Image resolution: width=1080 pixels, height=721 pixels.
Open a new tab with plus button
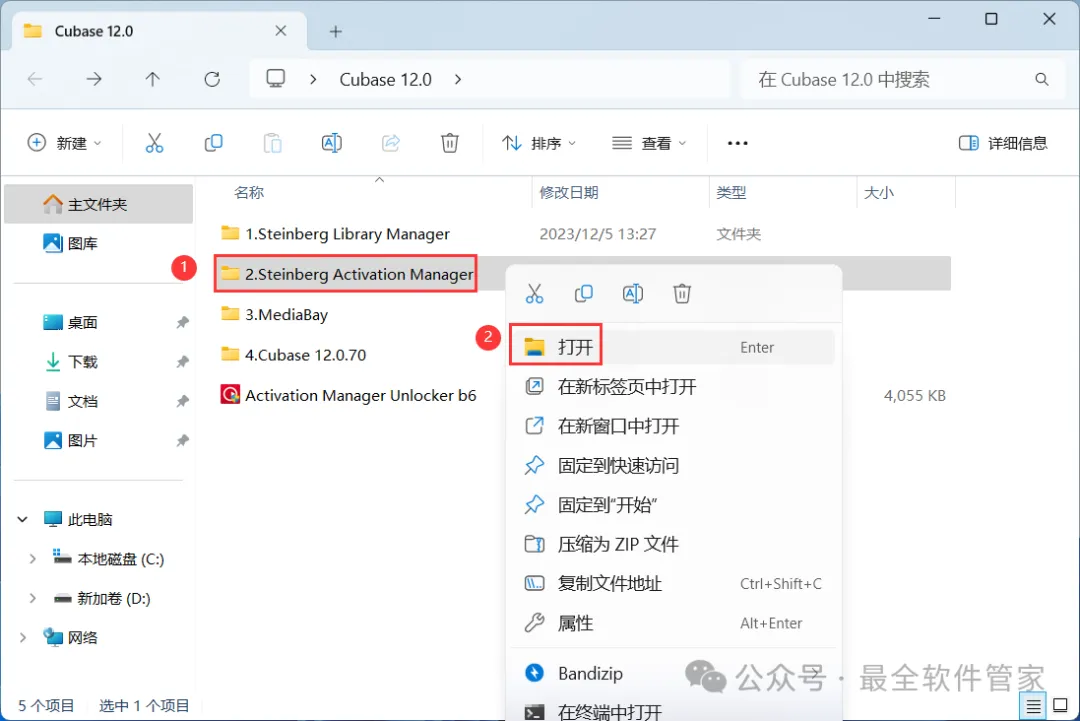point(335,32)
